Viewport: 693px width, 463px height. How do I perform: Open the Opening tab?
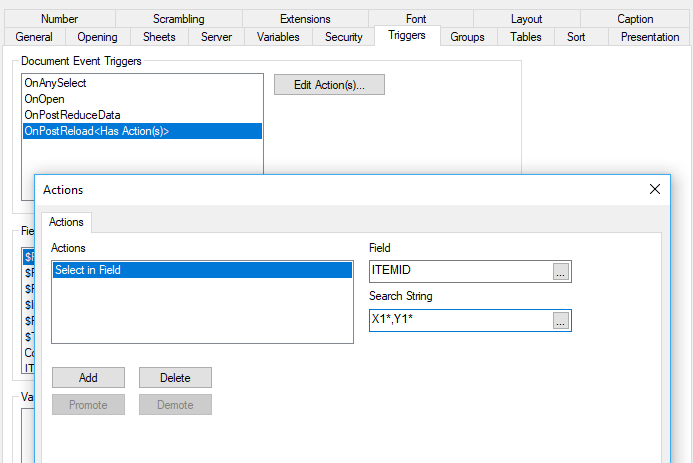[97, 37]
